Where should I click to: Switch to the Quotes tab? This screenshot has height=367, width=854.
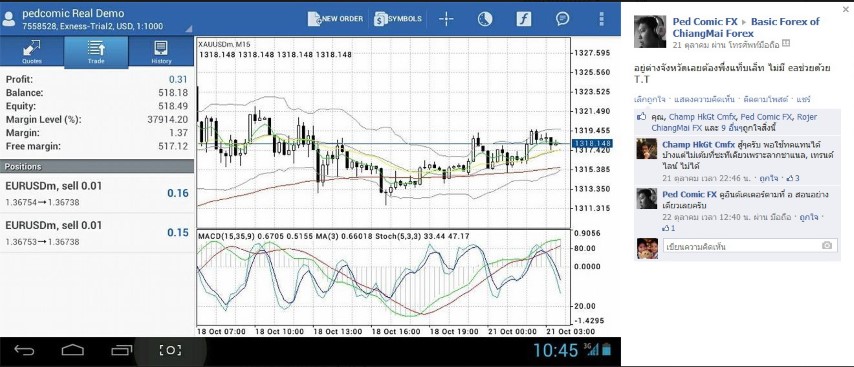coord(32,52)
